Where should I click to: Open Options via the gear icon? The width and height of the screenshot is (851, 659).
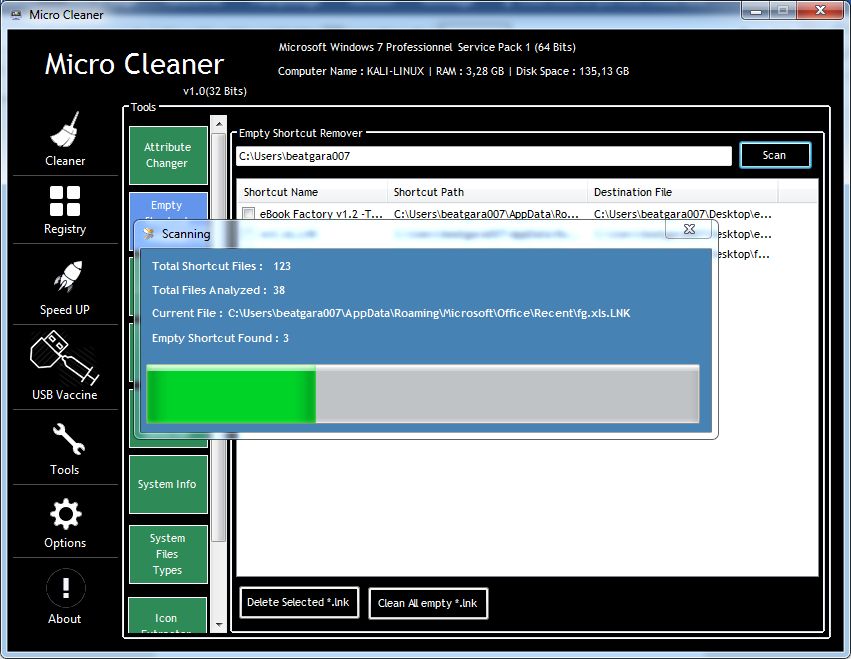click(x=65, y=514)
